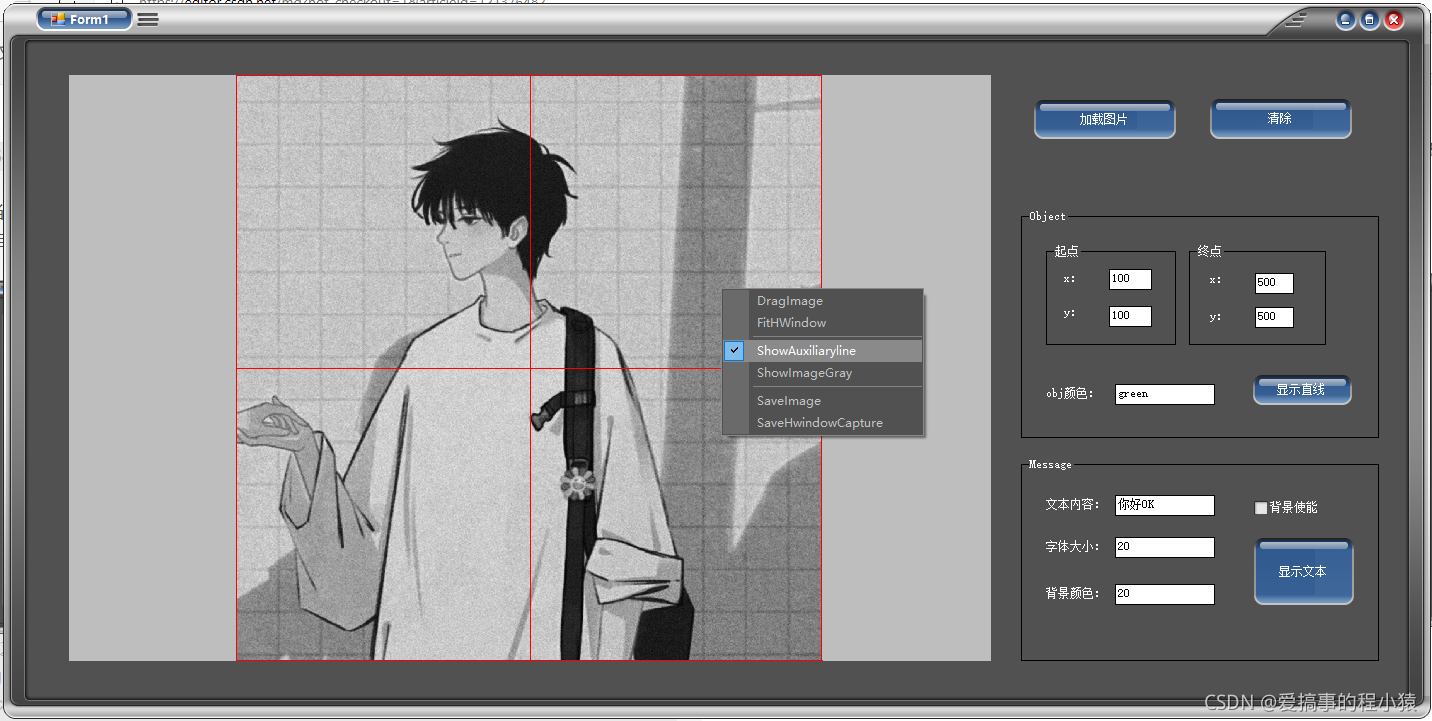The height and width of the screenshot is (721, 1432).
Task: Open the striped title bar menu icon
Action: click(1296, 19)
